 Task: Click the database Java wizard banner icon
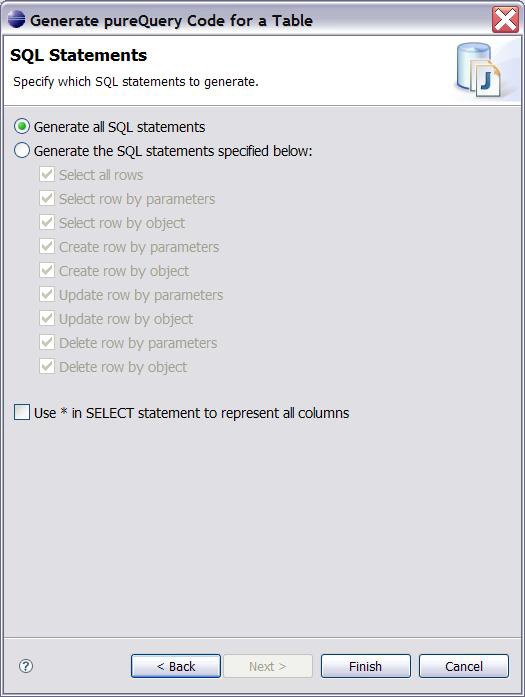(478, 70)
